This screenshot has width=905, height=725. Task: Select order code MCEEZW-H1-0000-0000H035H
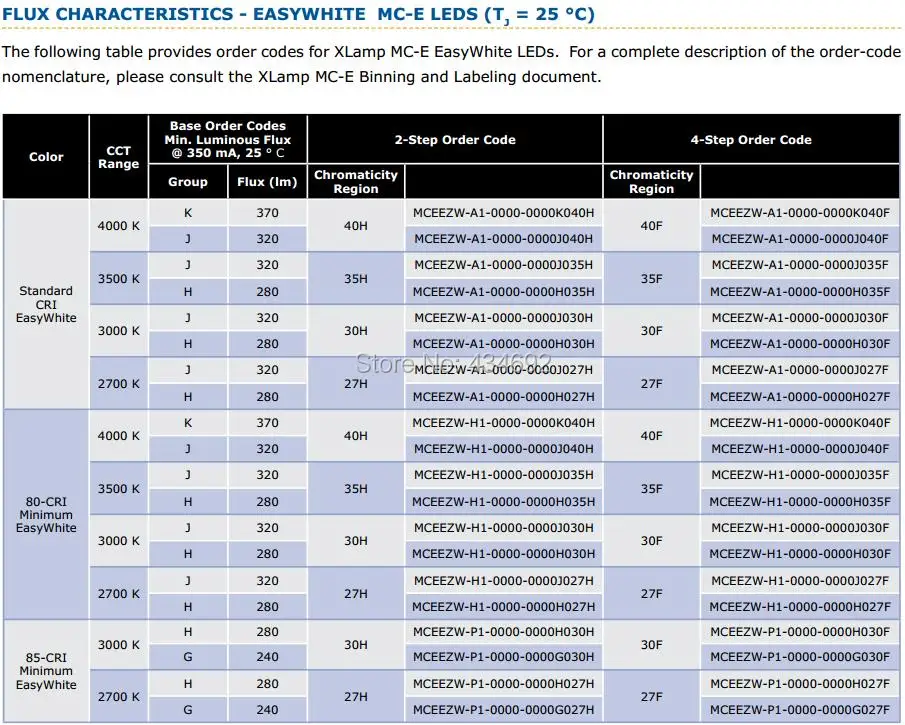pyautogui.click(x=503, y=502)
